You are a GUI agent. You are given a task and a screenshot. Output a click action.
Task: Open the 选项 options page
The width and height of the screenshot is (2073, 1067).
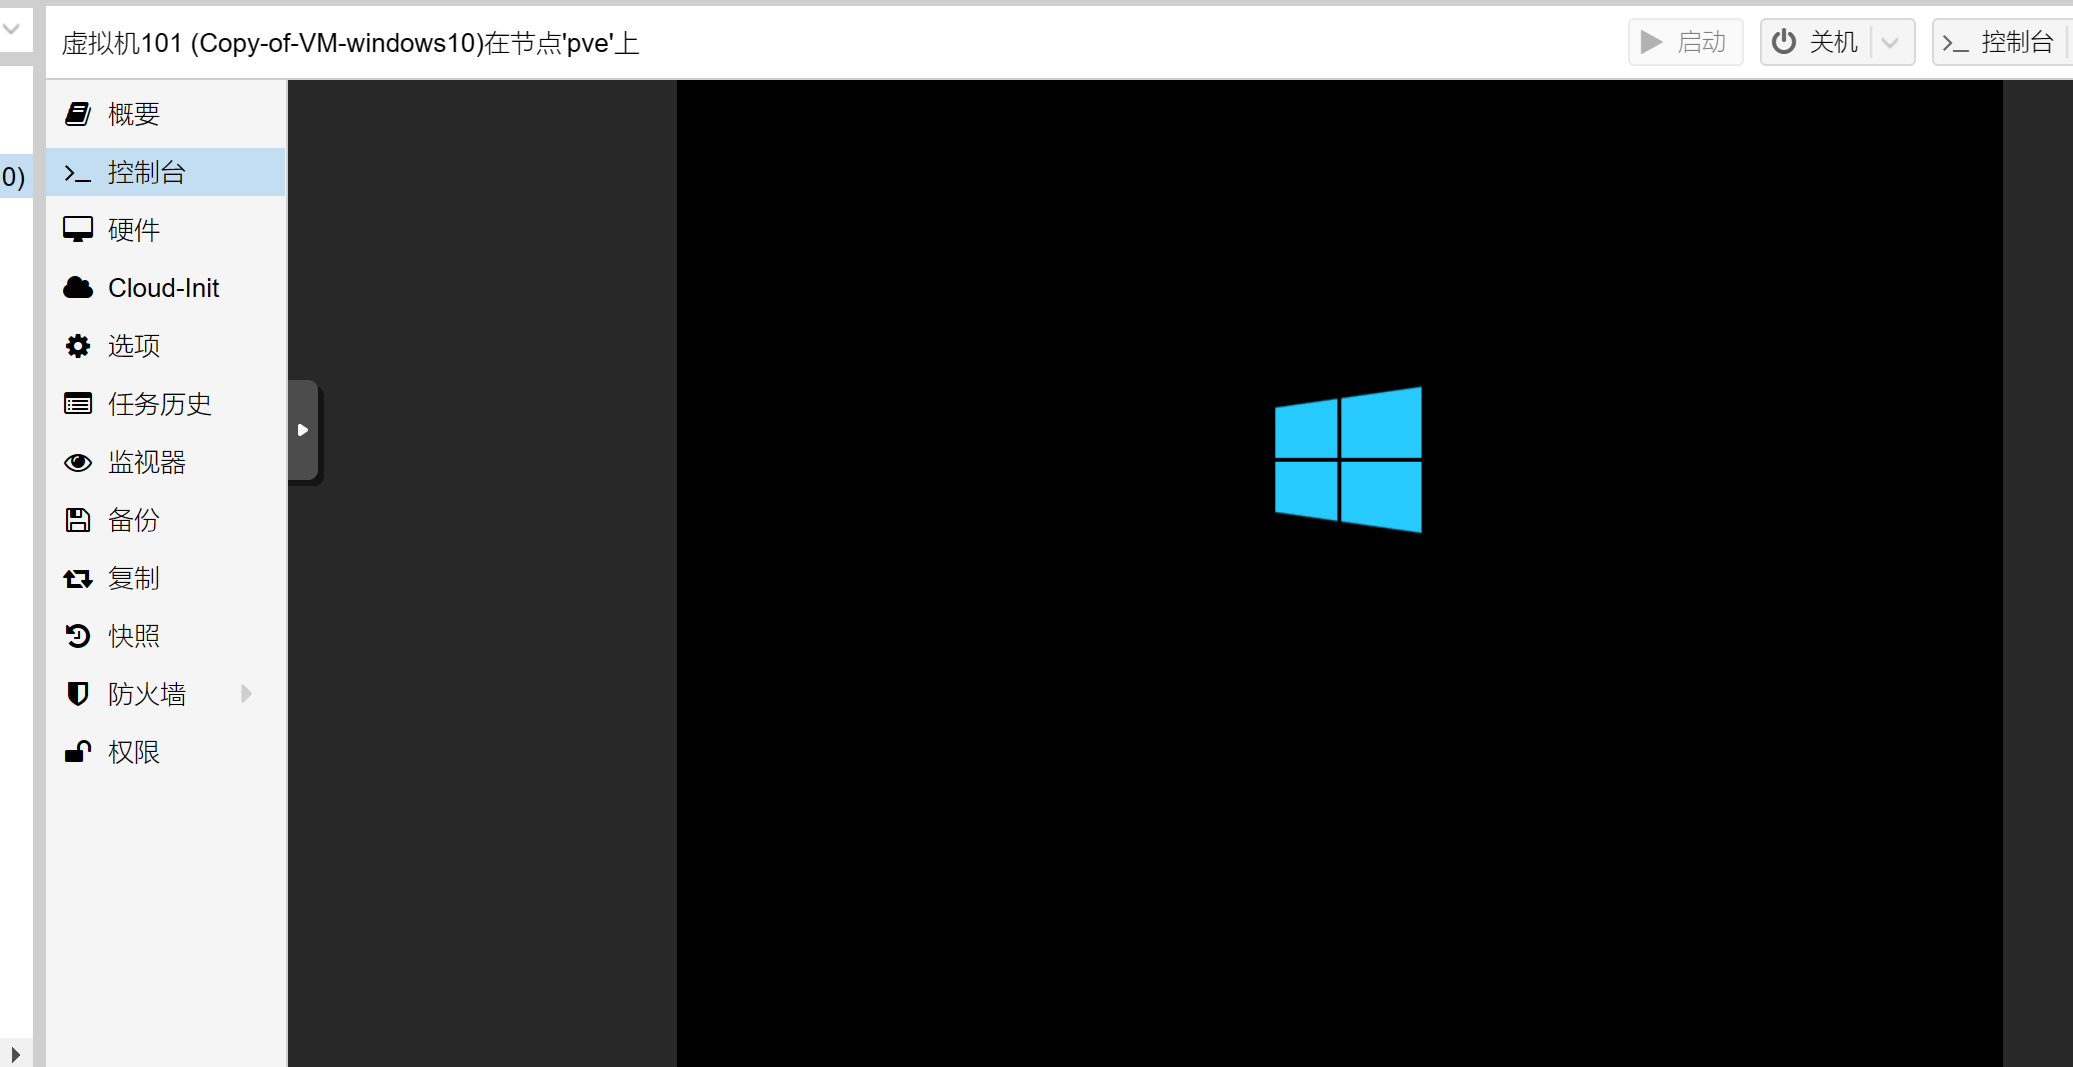tap(166, 346)
